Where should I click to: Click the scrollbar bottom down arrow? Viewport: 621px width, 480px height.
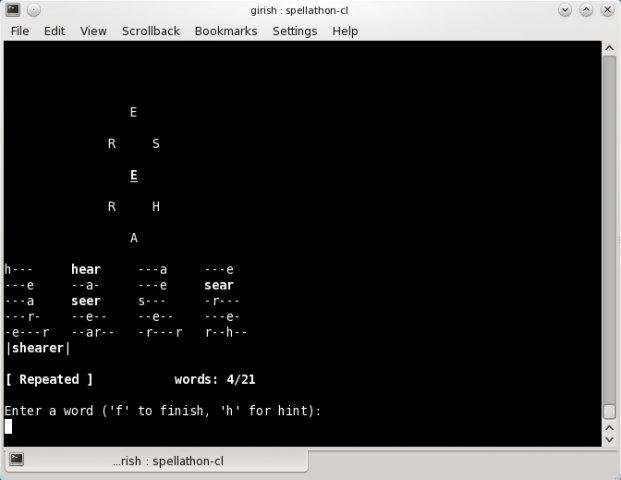click(609, 438)
